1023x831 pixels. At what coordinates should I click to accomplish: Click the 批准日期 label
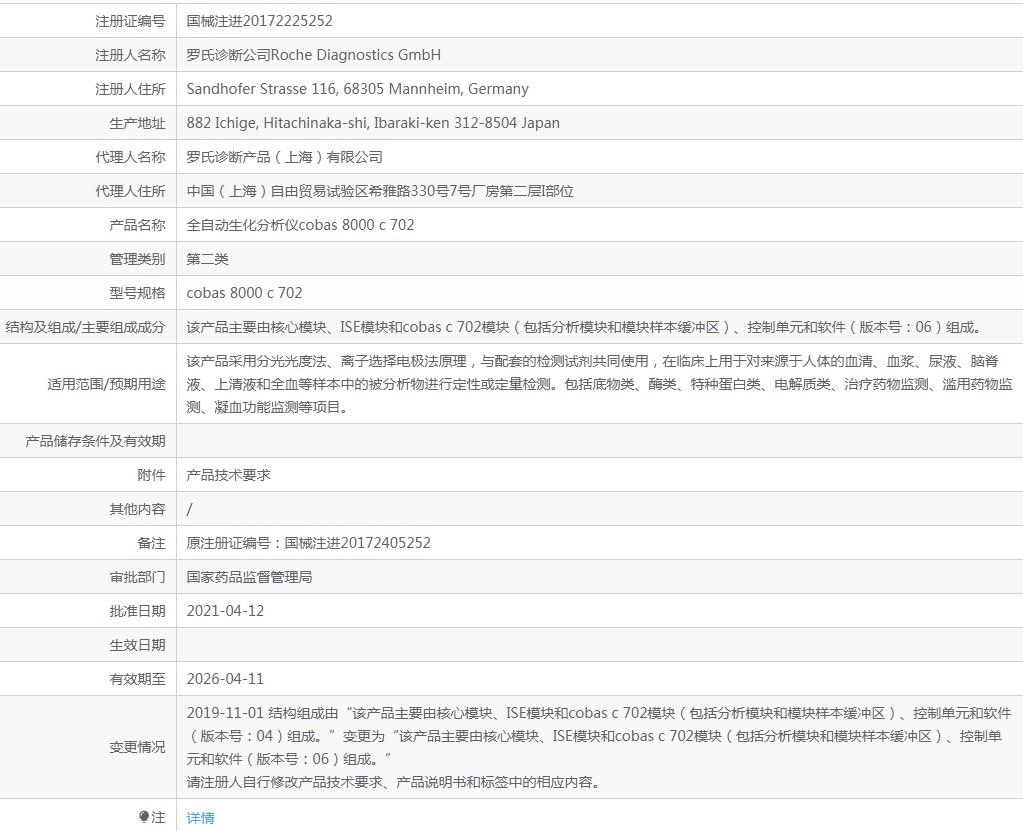tap(138, 611)
